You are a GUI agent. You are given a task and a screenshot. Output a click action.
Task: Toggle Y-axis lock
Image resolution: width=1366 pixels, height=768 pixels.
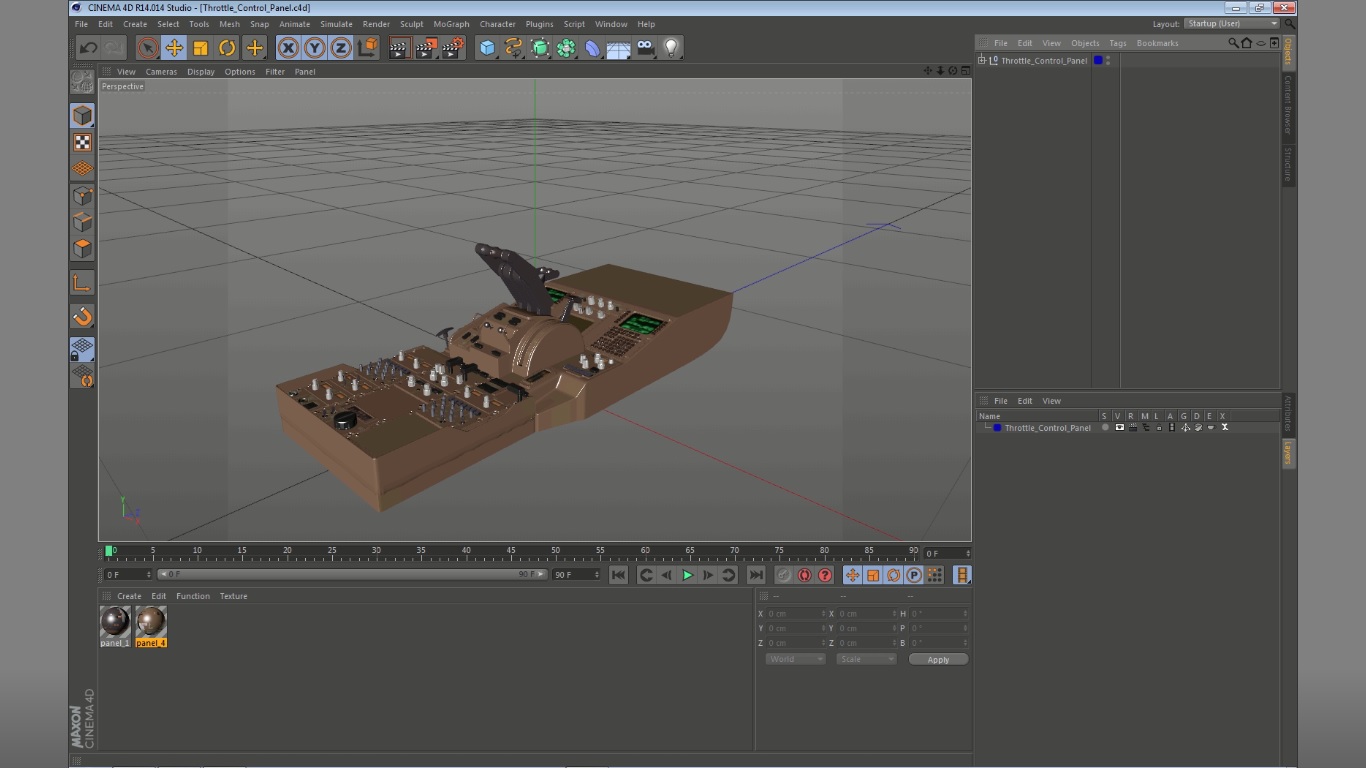(315, 47)
